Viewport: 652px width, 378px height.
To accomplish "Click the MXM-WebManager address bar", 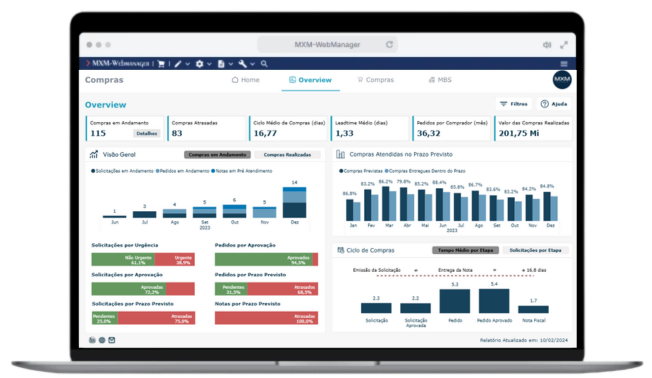I will point(327,44).
